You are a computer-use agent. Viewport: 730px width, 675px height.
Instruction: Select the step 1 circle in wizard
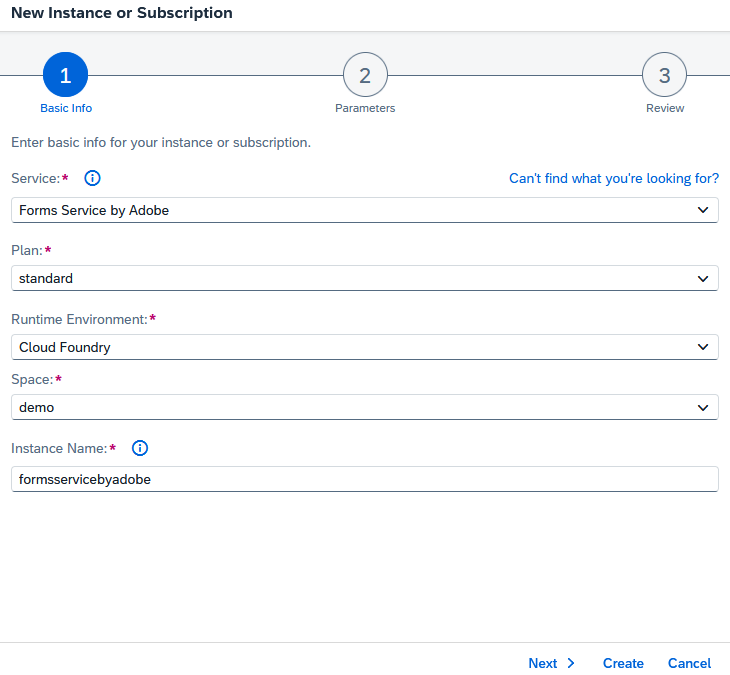pyautogui.click(x=66, y=75)
